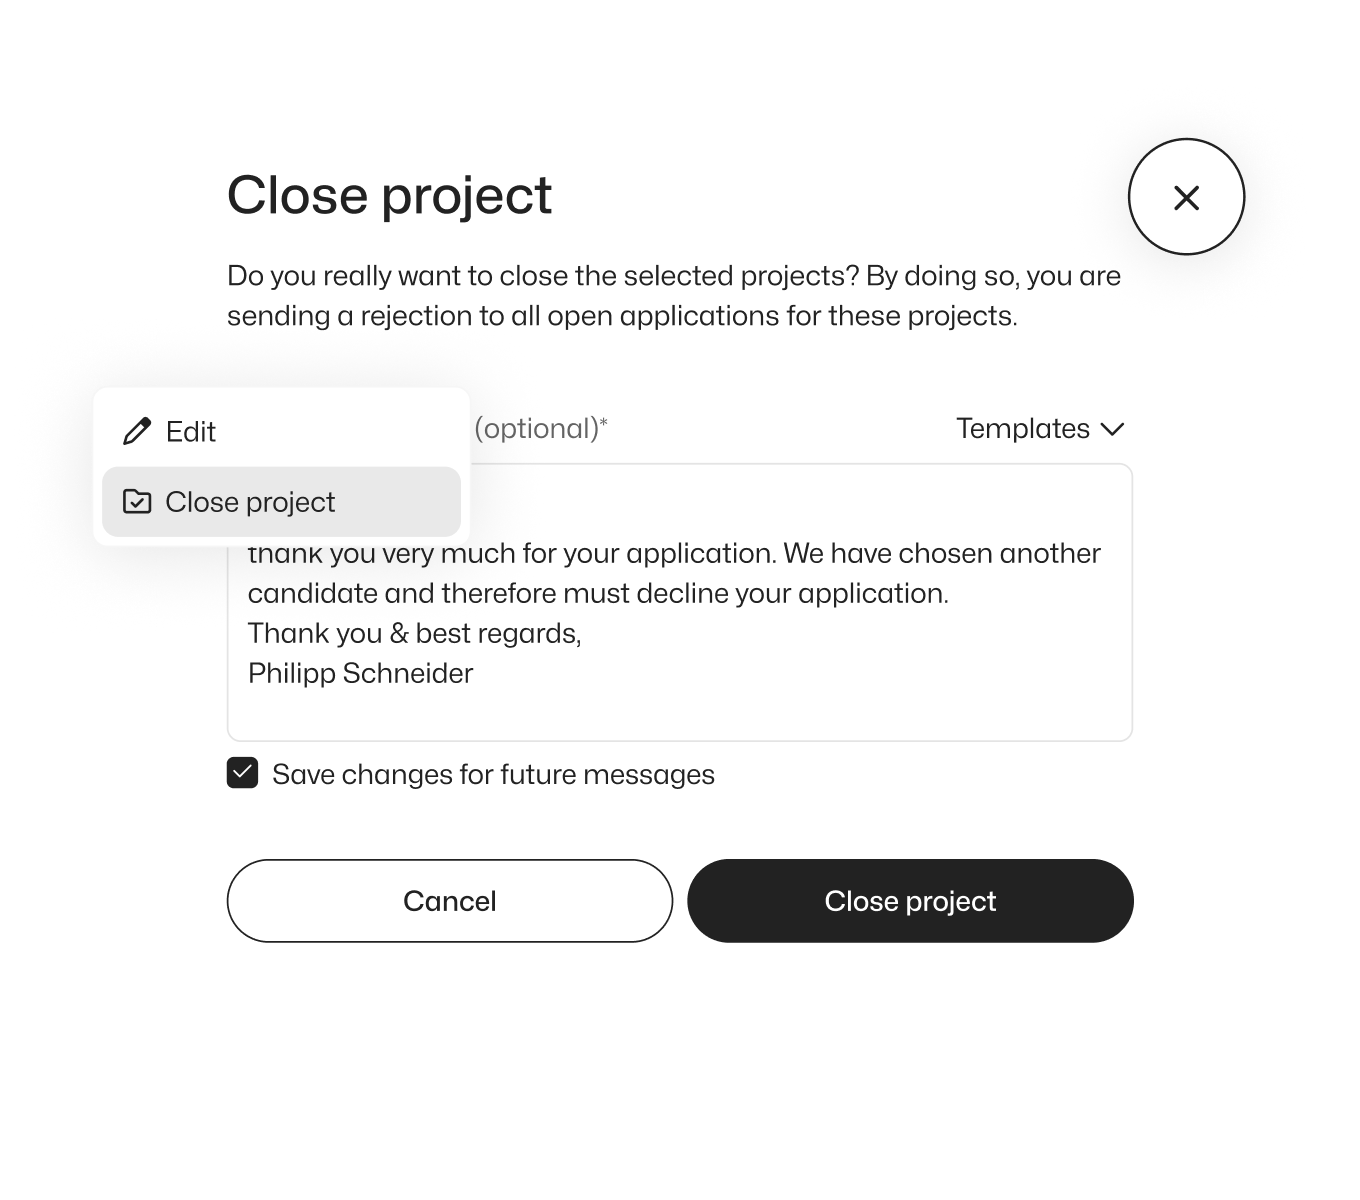The image size is (1360, 1200).
Task: Click the "sending a rejection to all open applications" line
Action: pos(621,316)
